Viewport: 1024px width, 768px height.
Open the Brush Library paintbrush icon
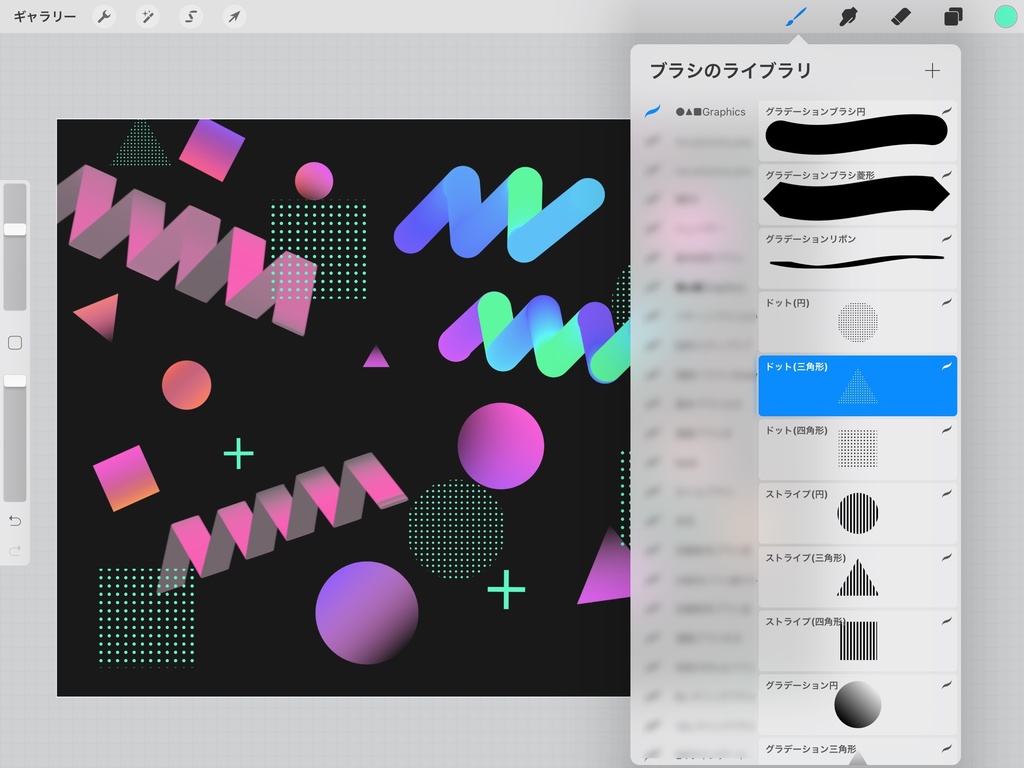pyautogui.click(x=797, y=16)
